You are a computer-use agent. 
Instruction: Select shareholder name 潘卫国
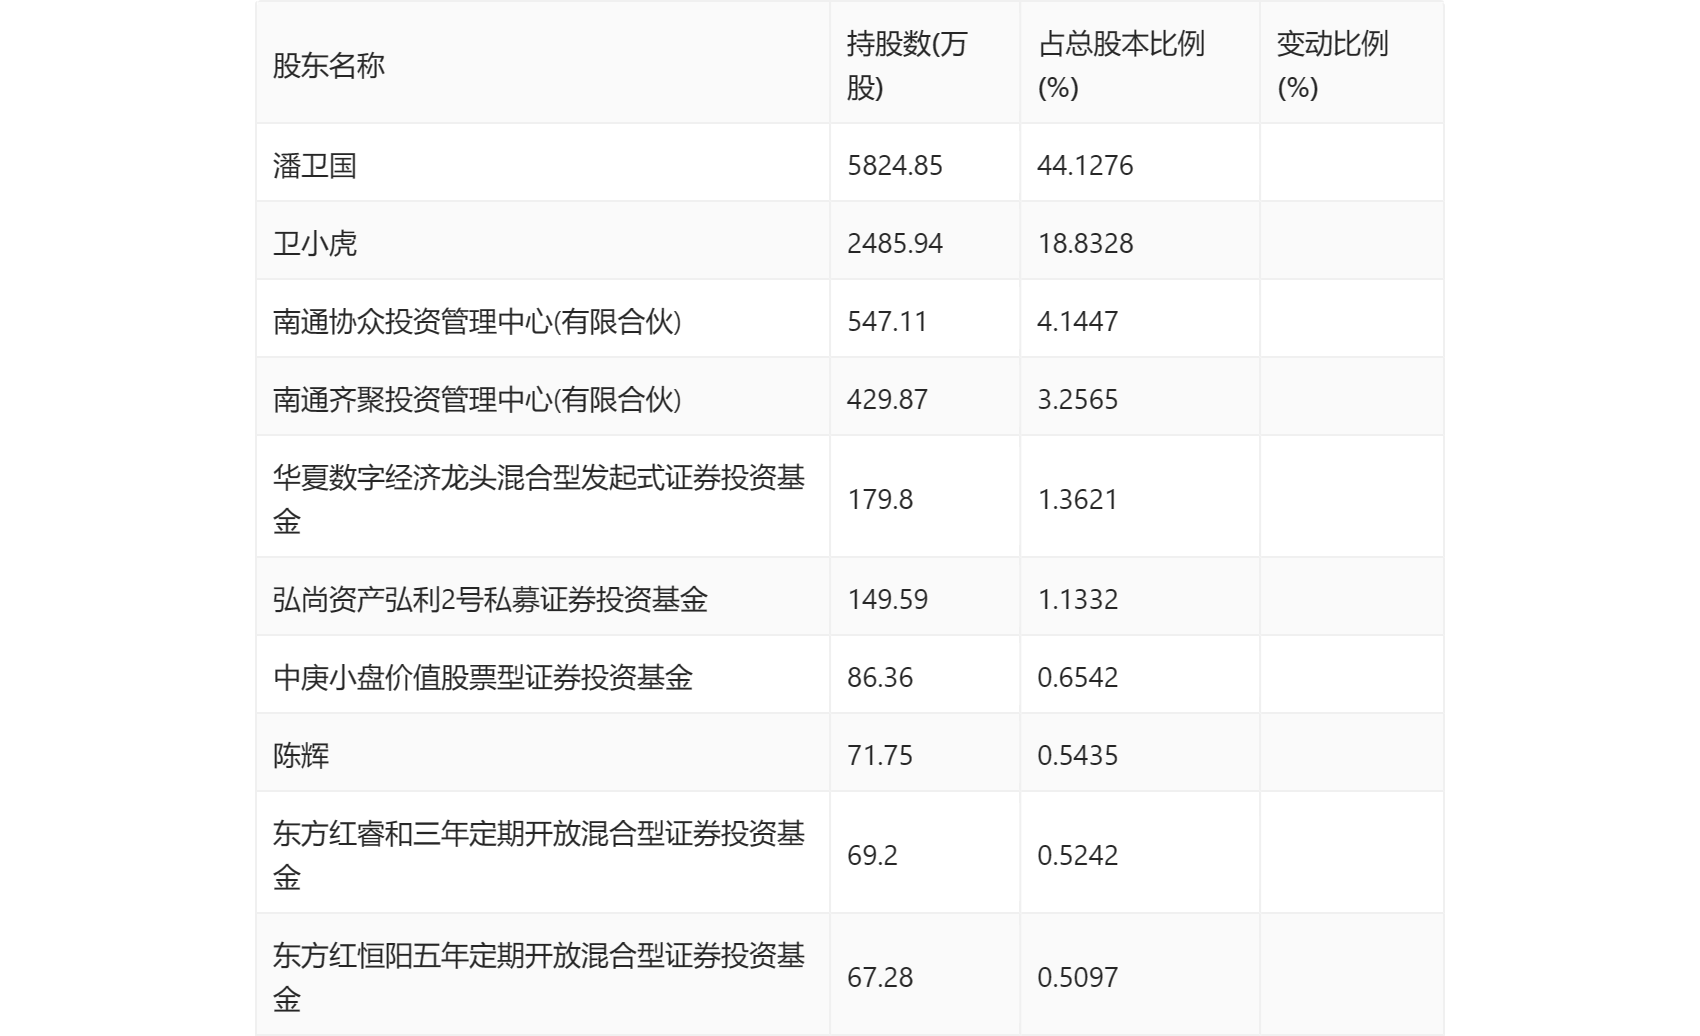[315, 165]
